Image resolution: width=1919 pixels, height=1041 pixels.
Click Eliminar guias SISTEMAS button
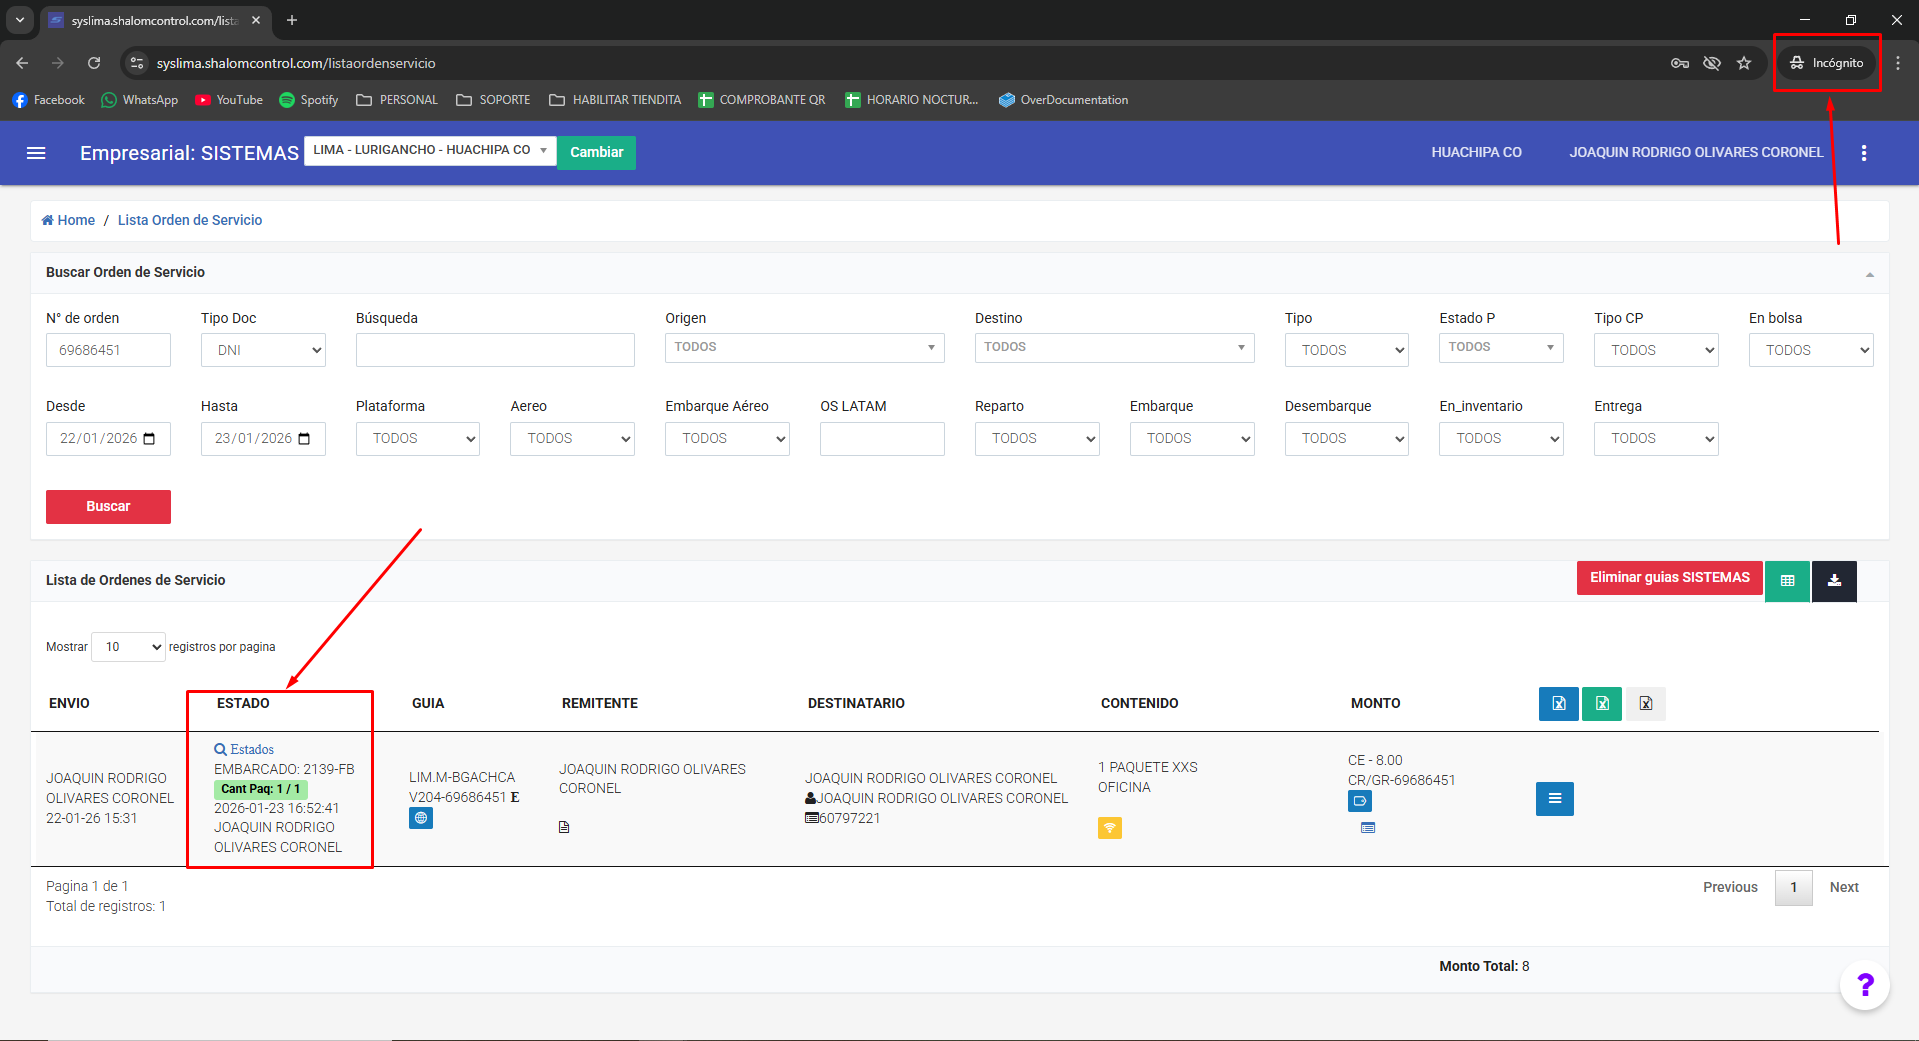(1669, 578)
